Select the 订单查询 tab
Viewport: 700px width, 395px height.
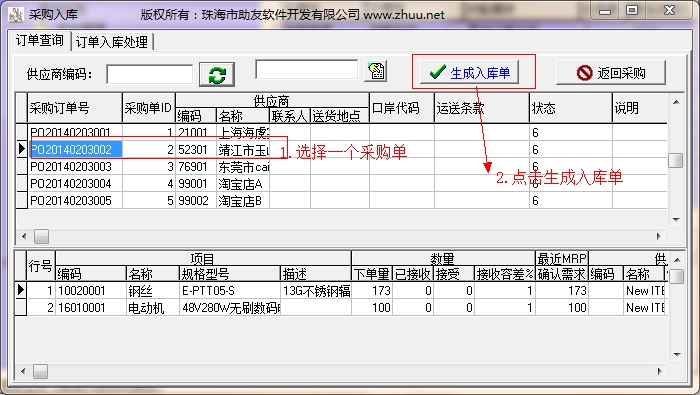39,40
